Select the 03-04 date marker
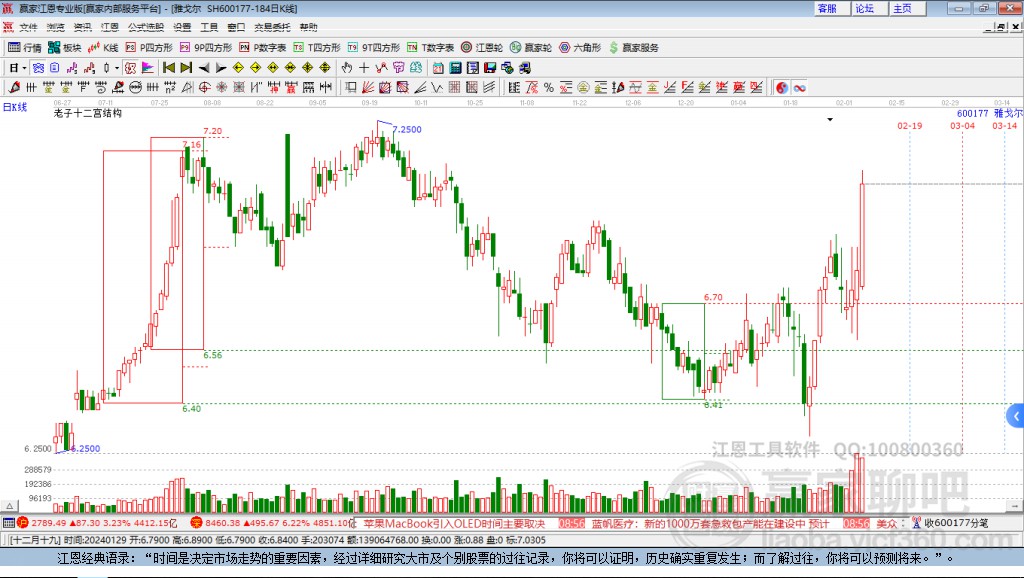Image resolution: width=1024 pixels, height=578 pixels. point(963,125)
